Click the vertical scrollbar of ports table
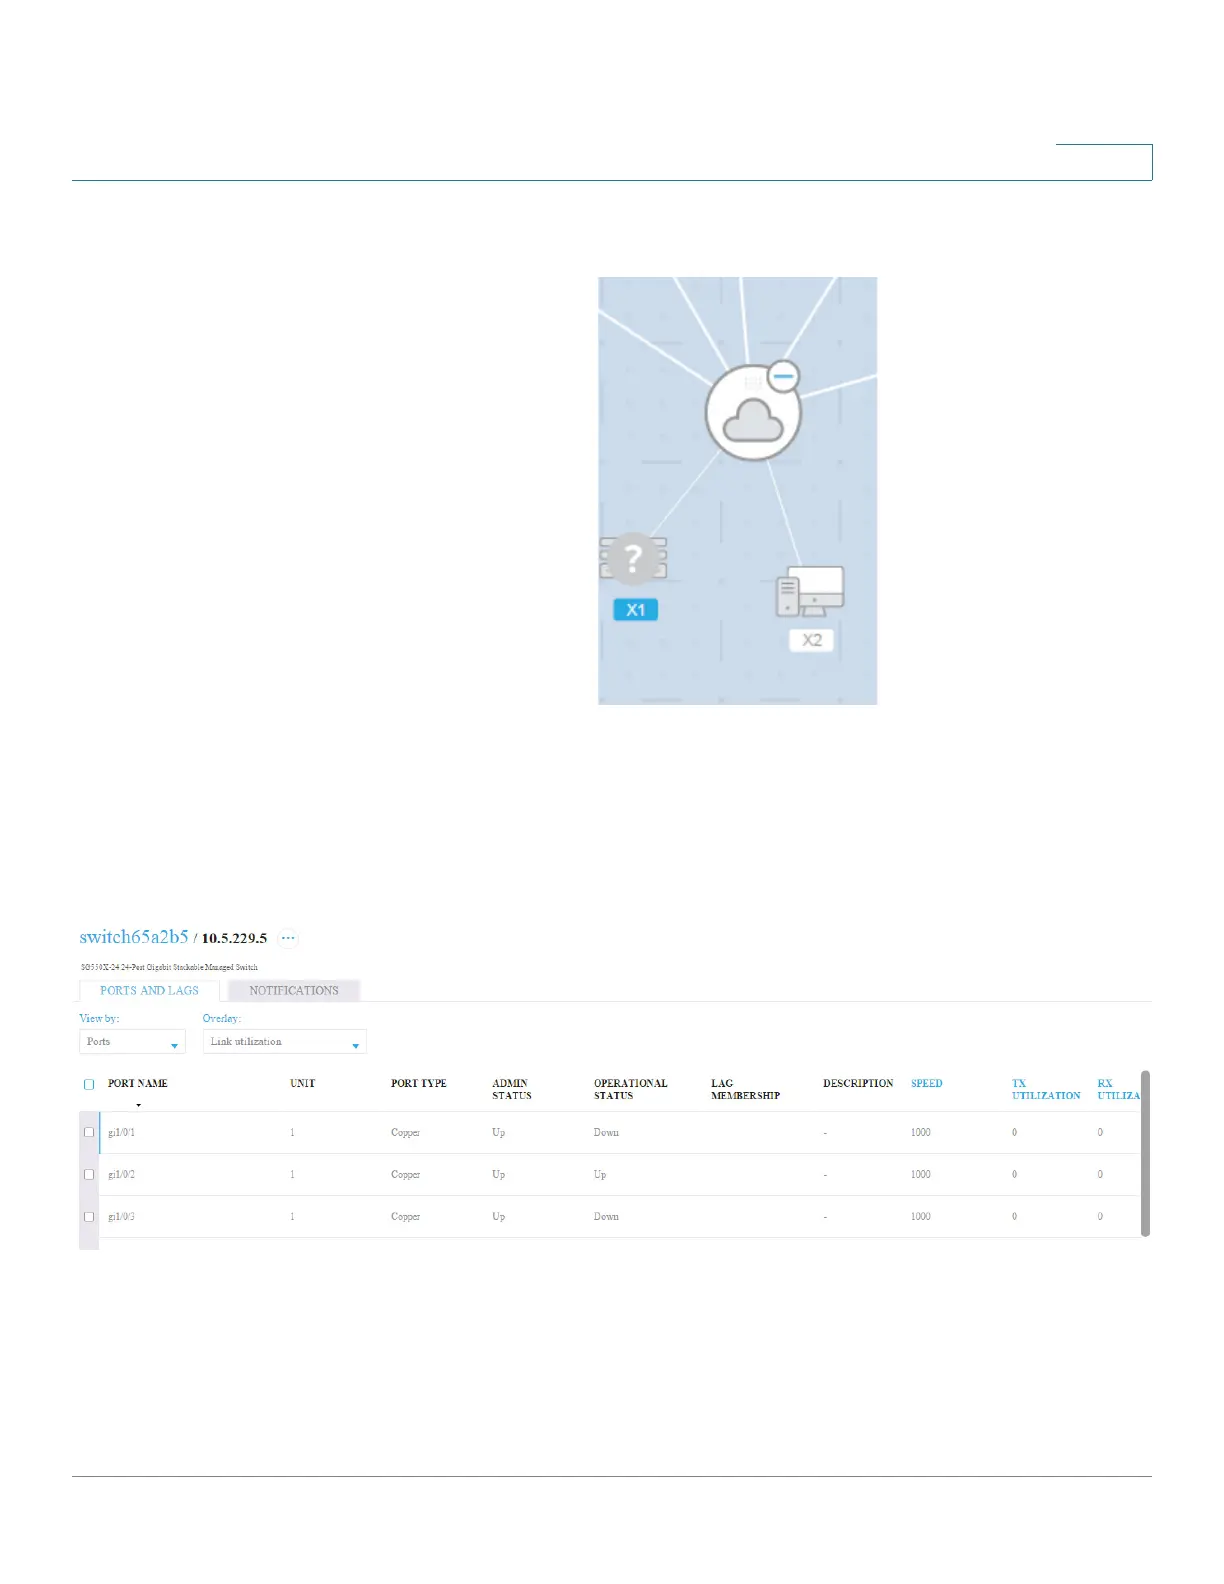1224x1584 pixels. [x=1146, y=1154]
